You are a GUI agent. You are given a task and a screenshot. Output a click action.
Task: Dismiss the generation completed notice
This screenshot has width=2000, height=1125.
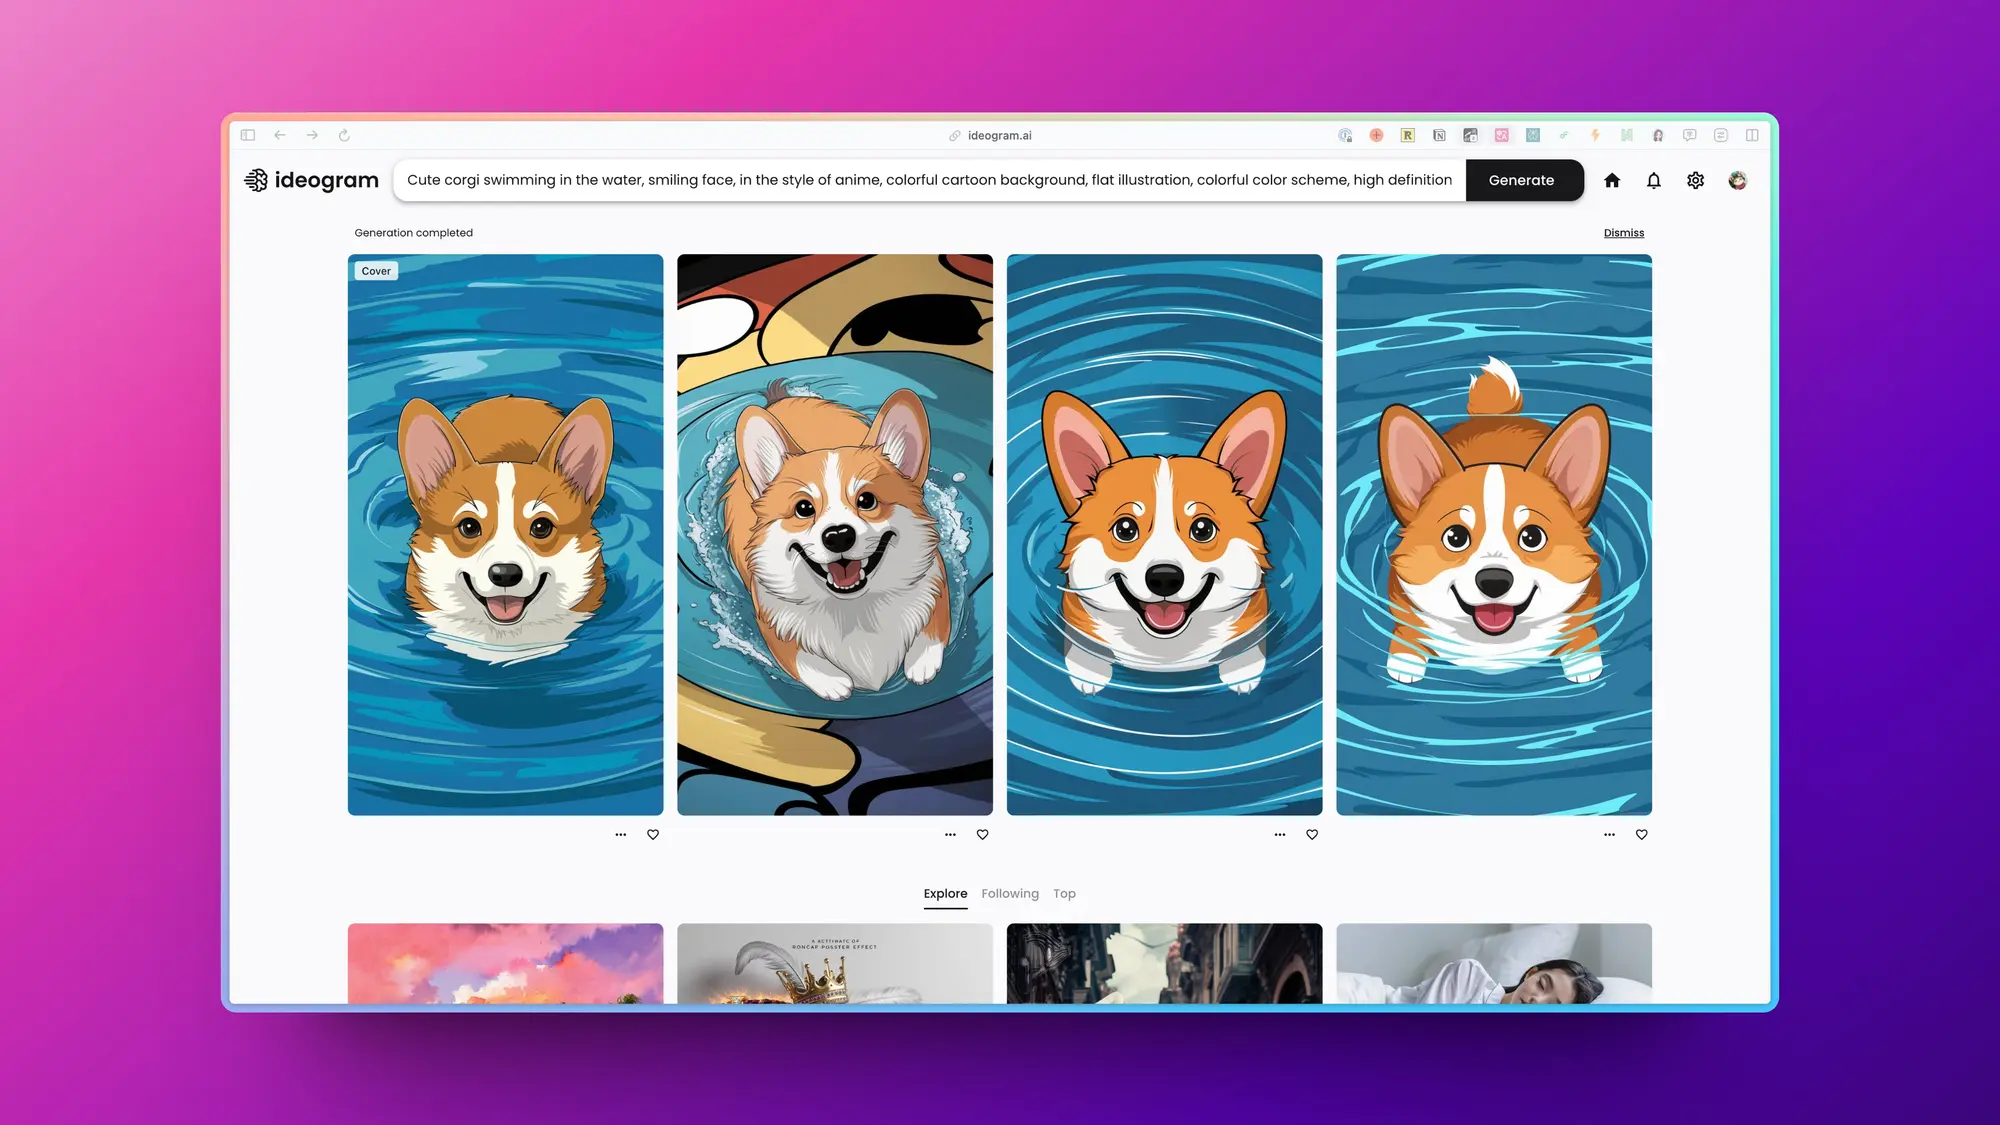[x=1623, y=233]
